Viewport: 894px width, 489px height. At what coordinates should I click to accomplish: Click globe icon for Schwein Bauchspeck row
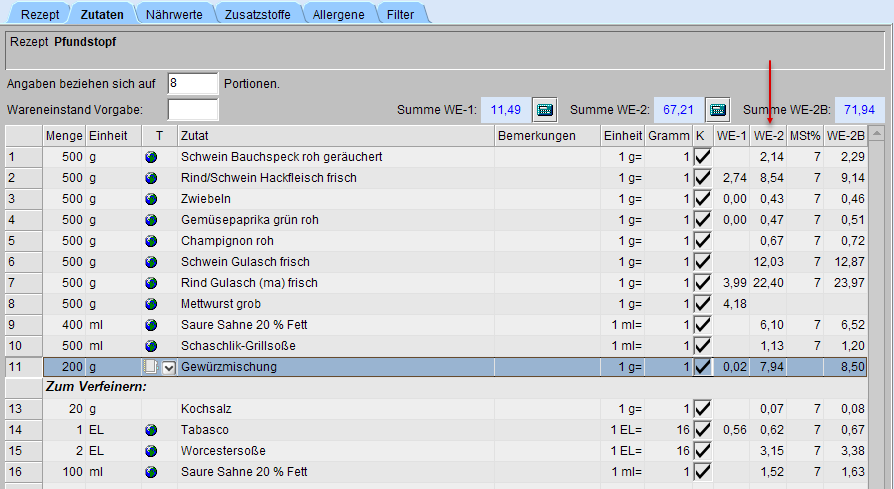tap(151, 157)
